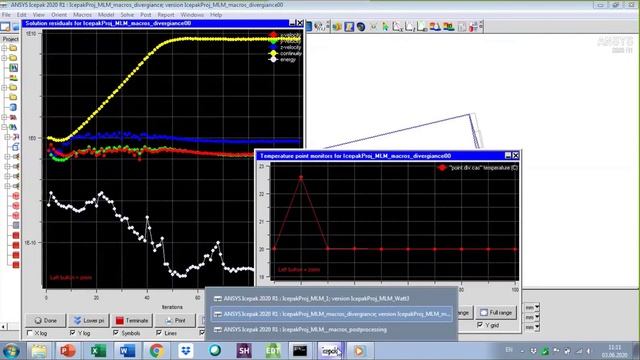Open the Solve menu

click(127, 15)
